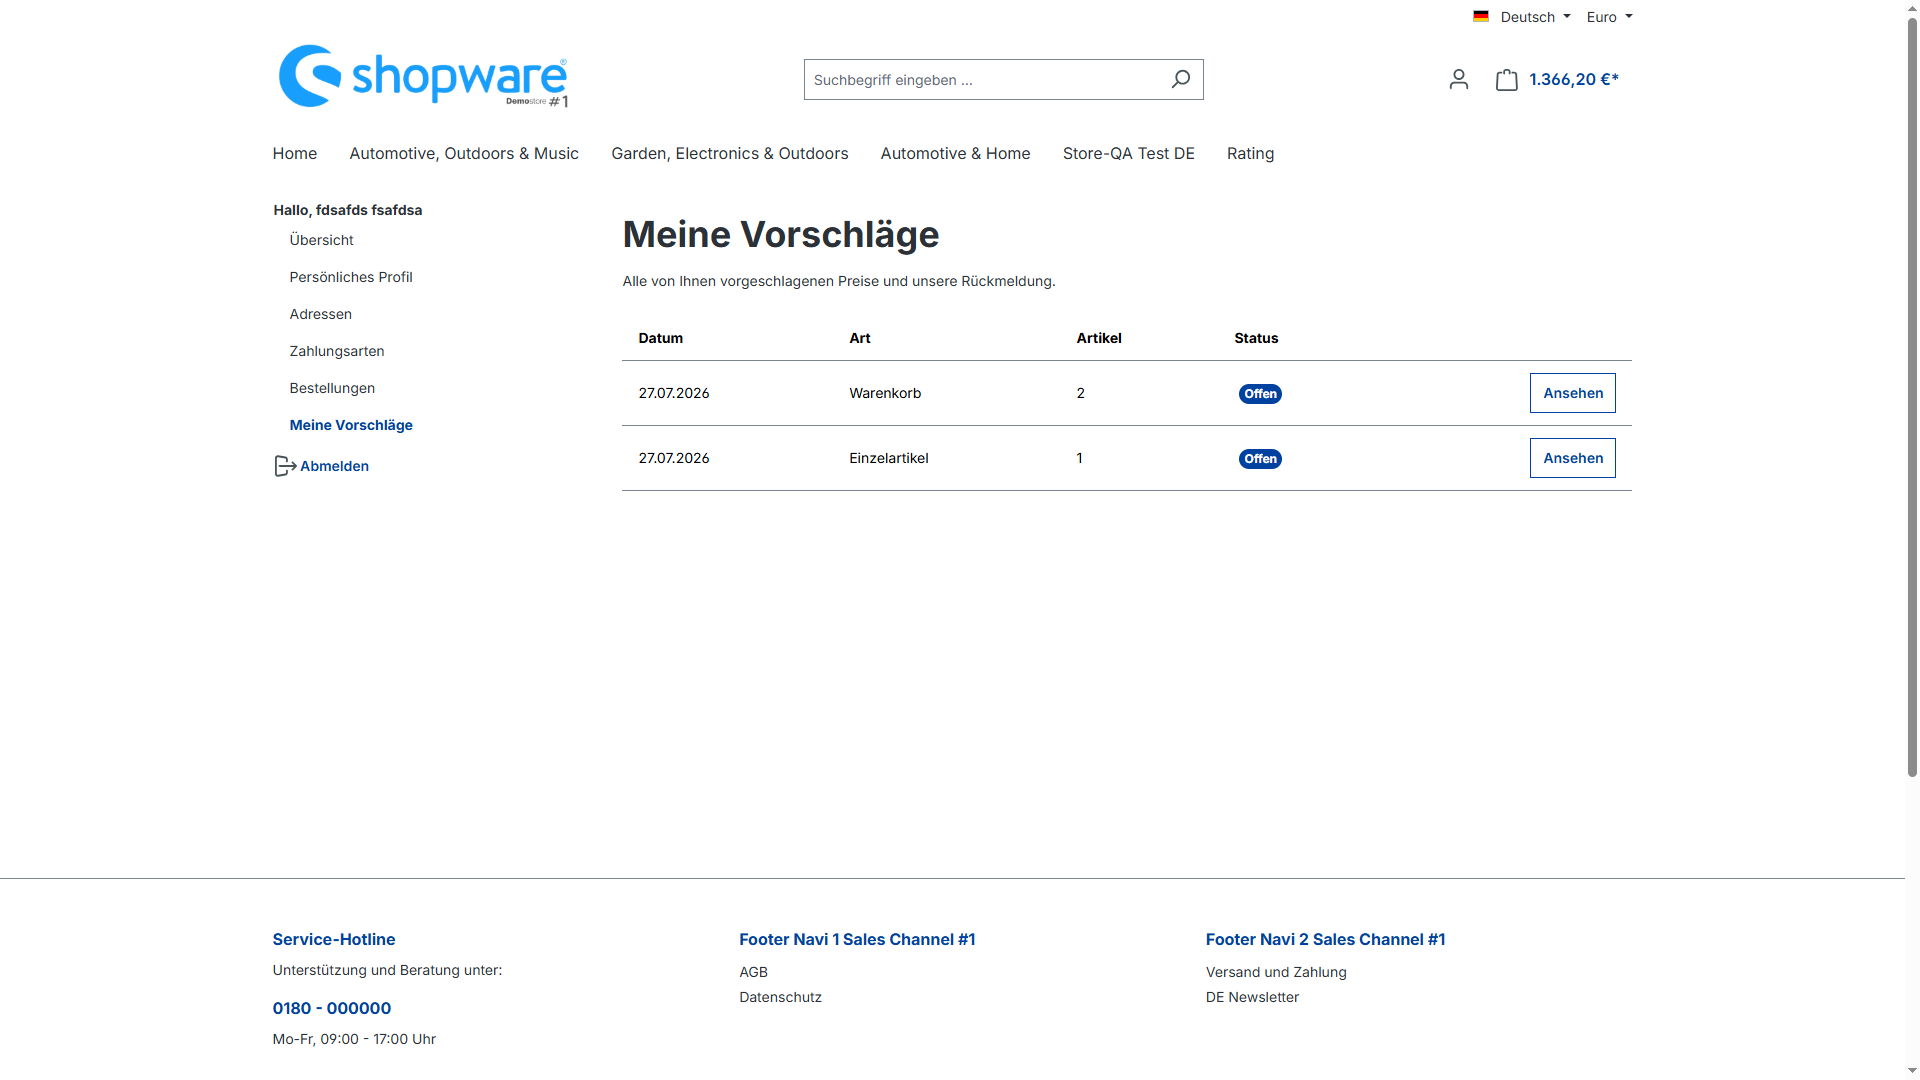1920x1080 pixels.
Task: Click the Shopware logo
Action: pos(423,76)
